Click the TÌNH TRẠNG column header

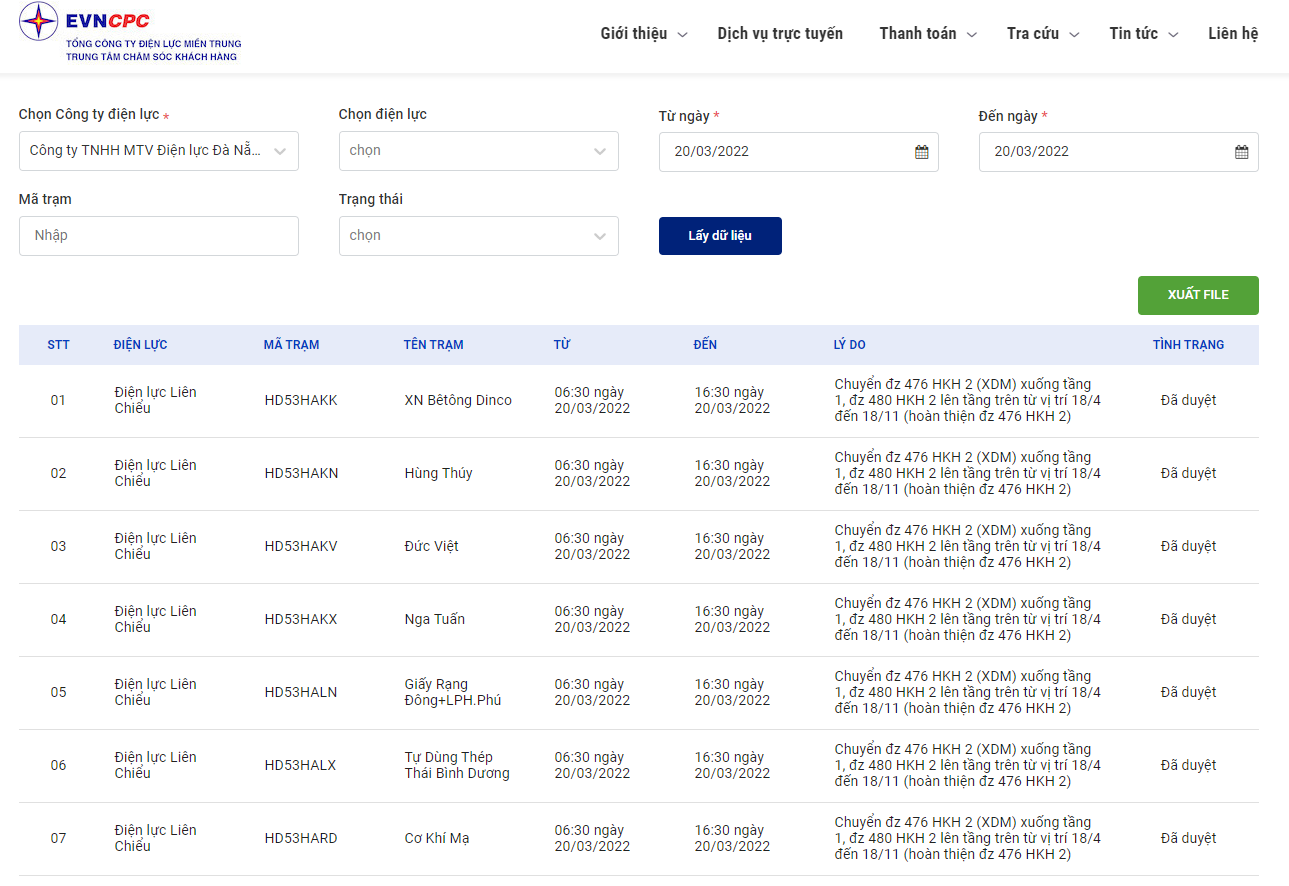[1188, 345]
